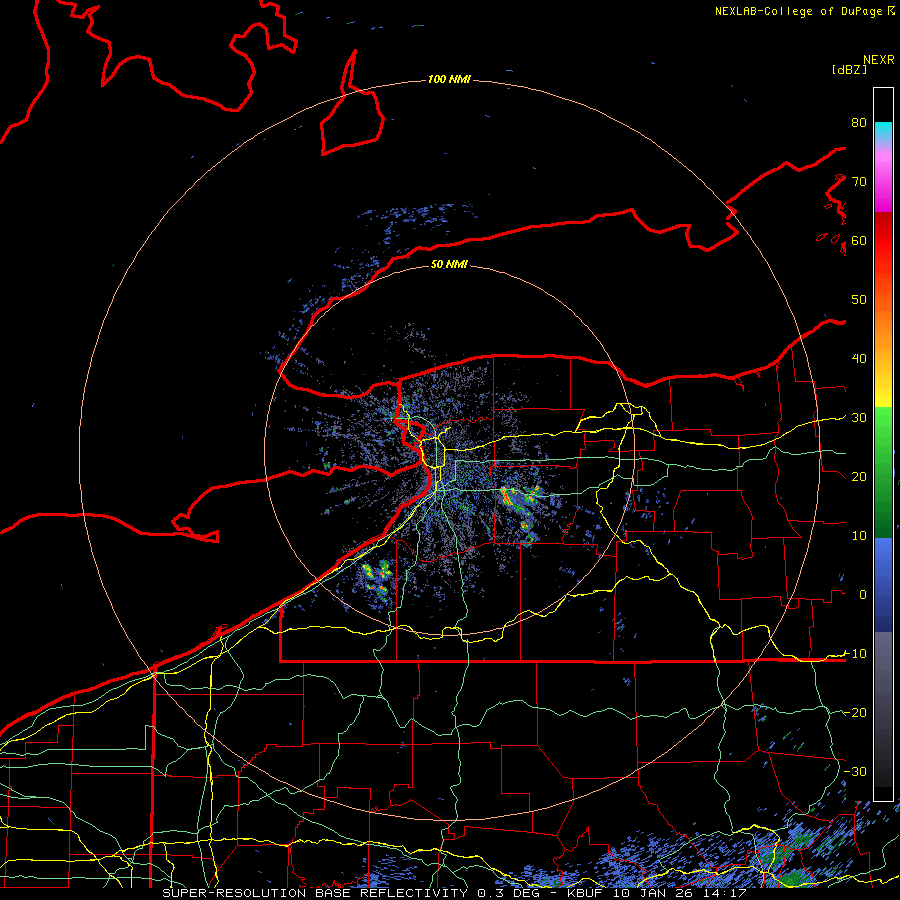Click the 50 NMI range ring label
The height and width of the screenshot is (900, 900).
pyautogui.click(x=449, y=265)
